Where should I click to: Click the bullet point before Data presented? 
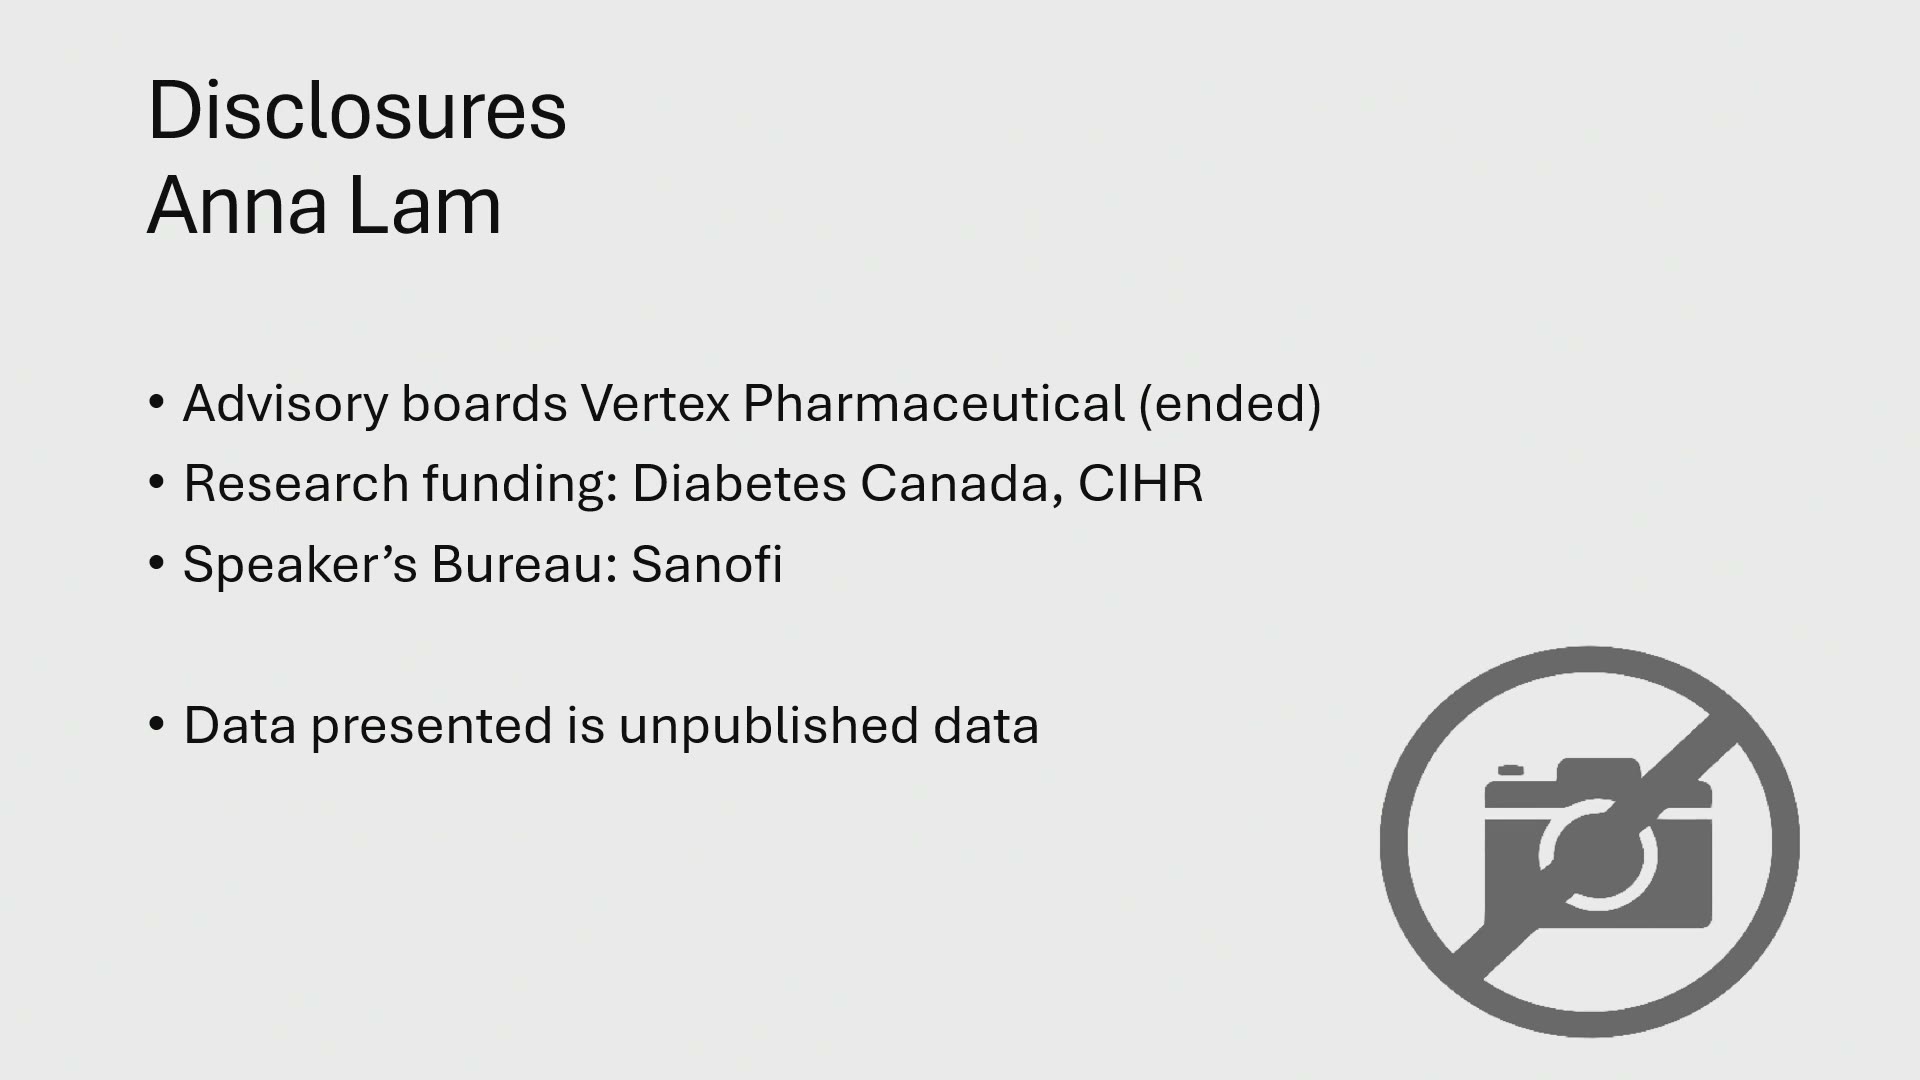click(155, 724)
